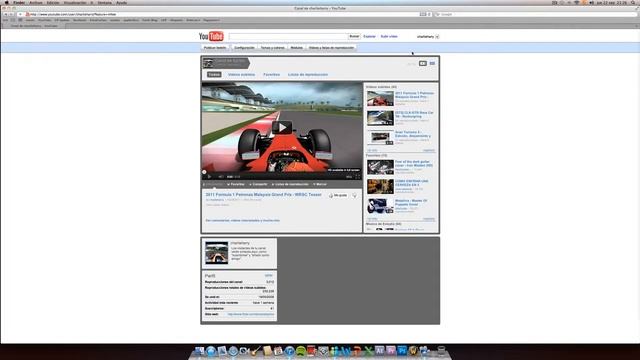Switch to the Vídeos subidos tab
The image size is (640, 360).
241,75
